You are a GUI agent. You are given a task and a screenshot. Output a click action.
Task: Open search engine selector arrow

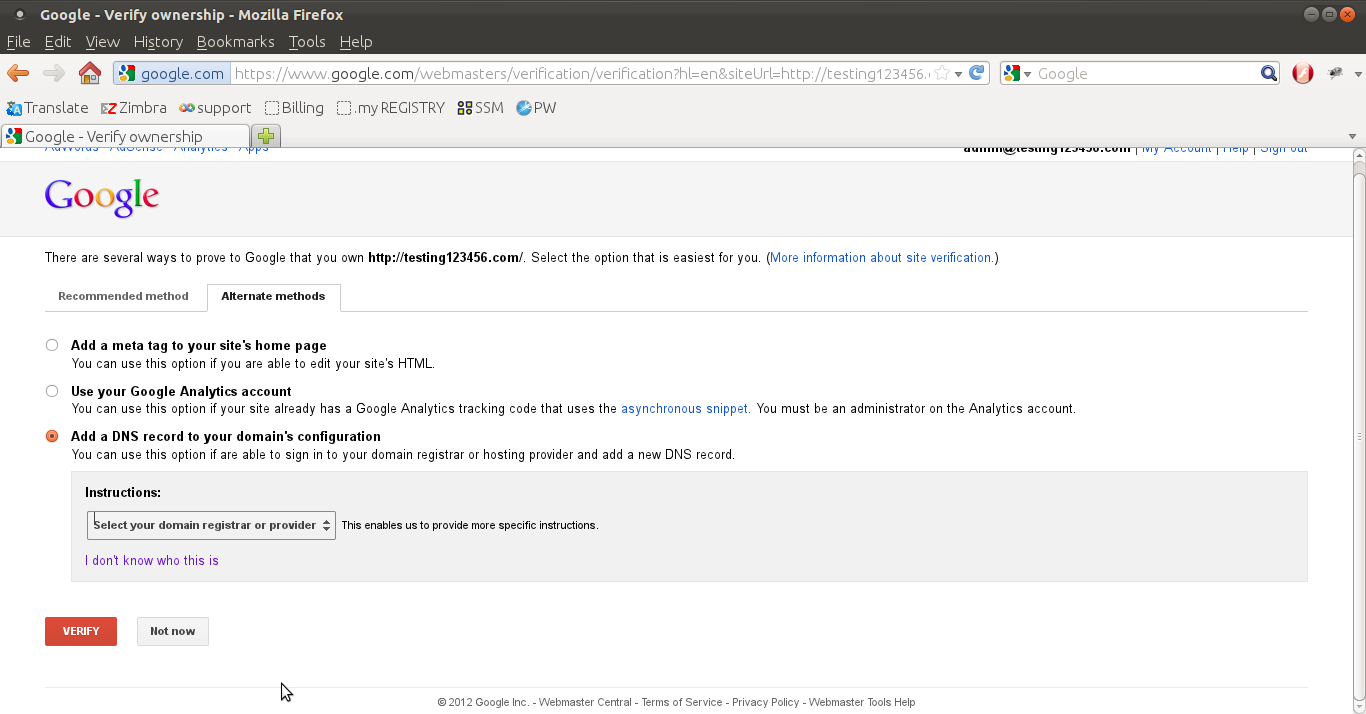pos(1027,74)
